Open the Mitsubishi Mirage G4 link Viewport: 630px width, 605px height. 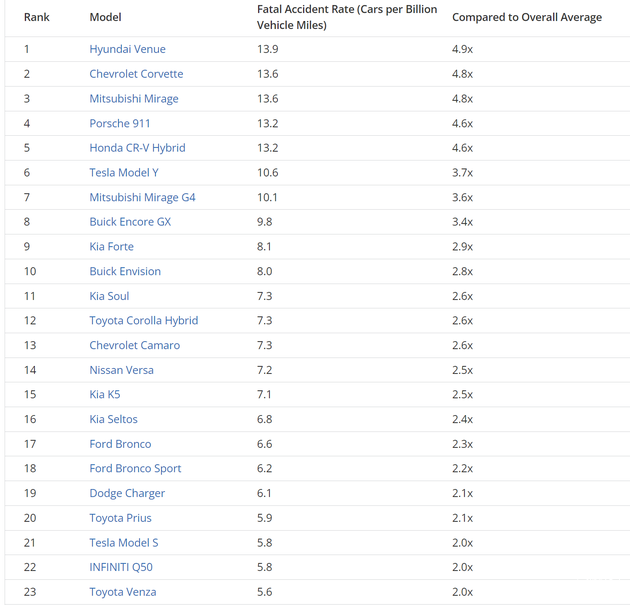tap(142, 197)
